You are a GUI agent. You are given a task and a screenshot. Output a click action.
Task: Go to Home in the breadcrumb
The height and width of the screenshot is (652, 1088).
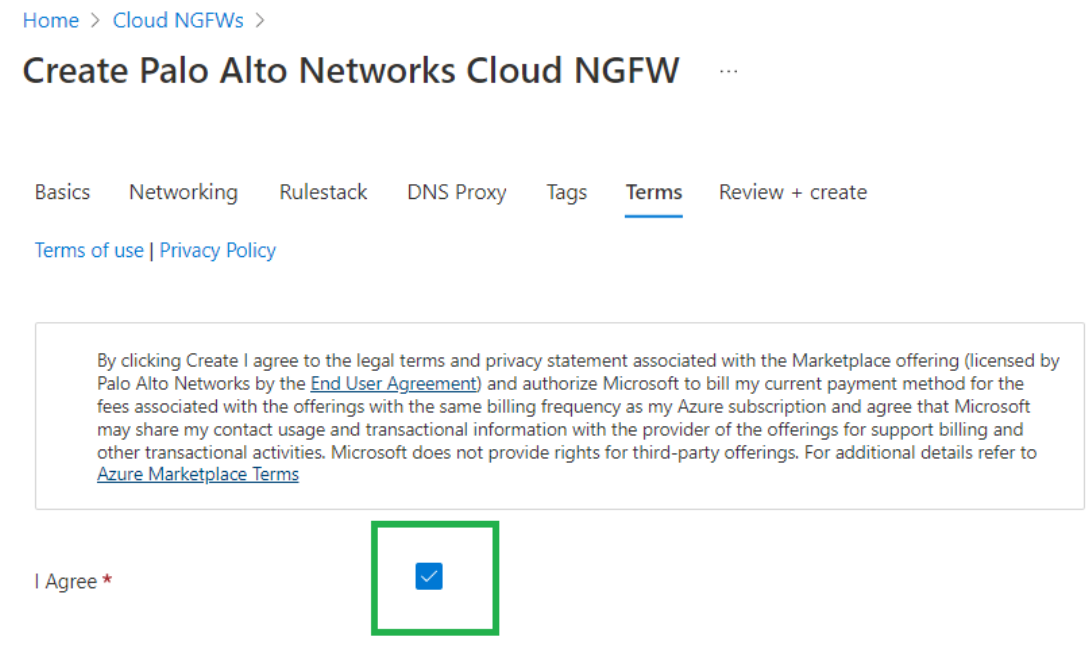(x=50, y=20)
